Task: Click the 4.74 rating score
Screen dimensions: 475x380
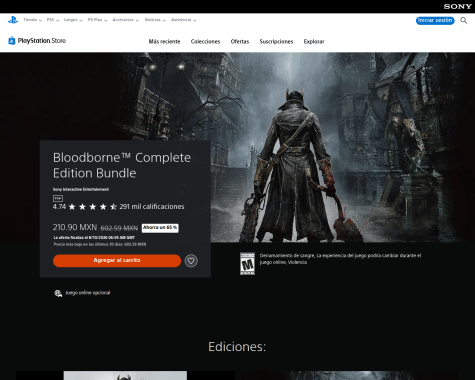Action: (x=59, y=207)
